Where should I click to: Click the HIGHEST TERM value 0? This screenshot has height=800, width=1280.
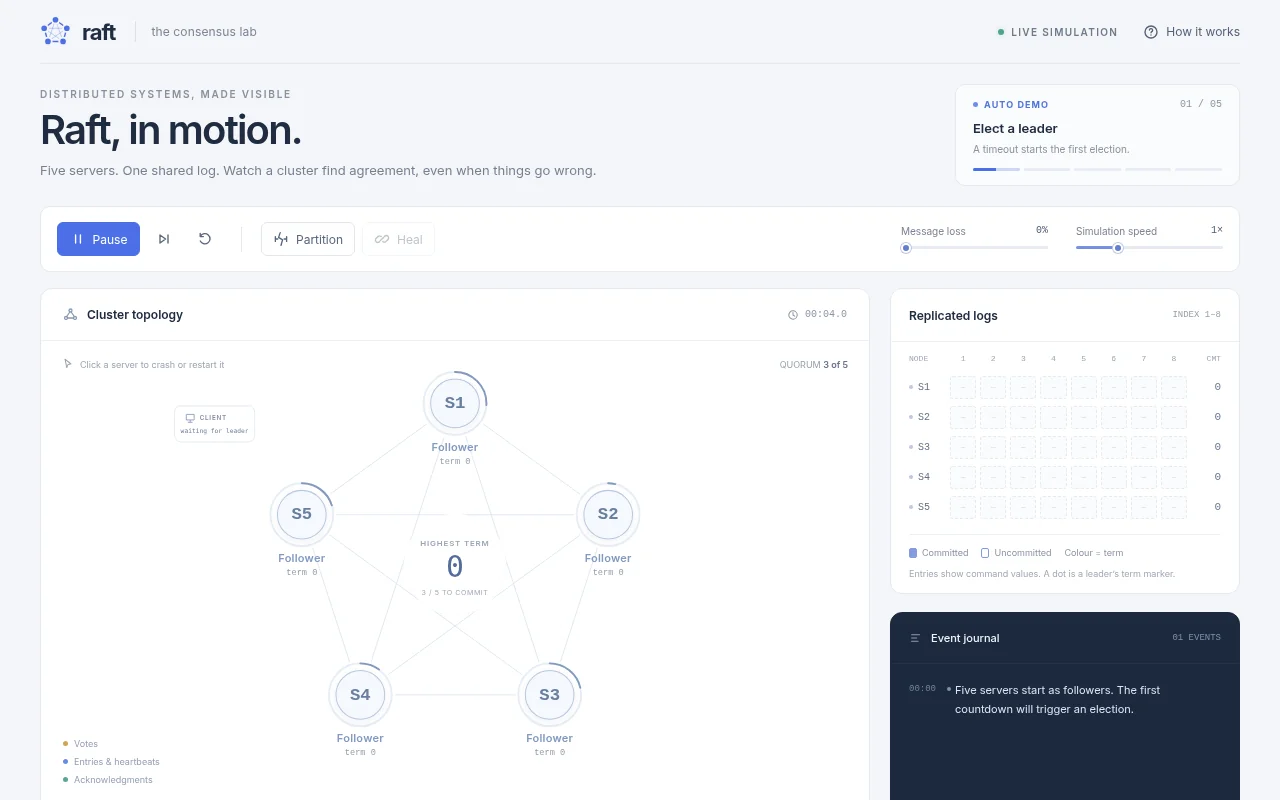[455, 567]
